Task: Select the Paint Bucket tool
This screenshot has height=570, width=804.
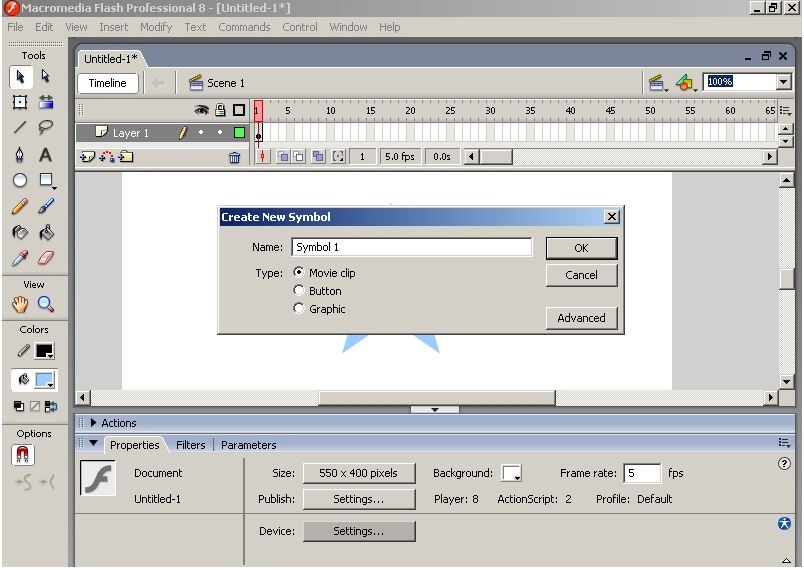Action: coord(46,232)
